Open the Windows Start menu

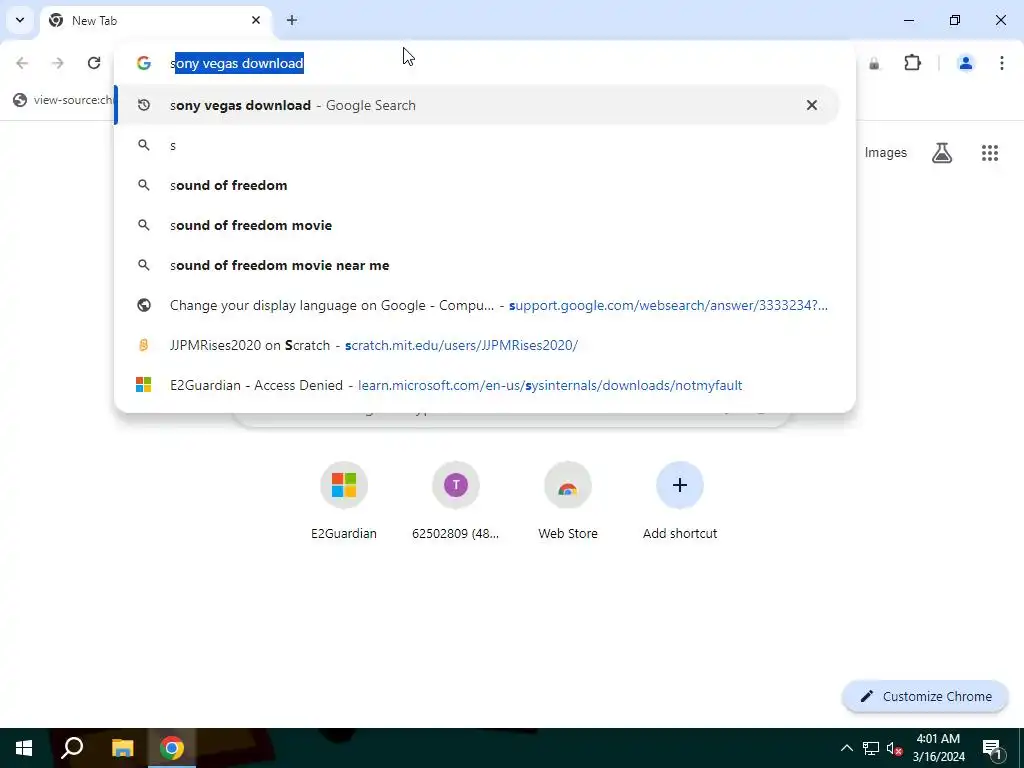point(24,748)
